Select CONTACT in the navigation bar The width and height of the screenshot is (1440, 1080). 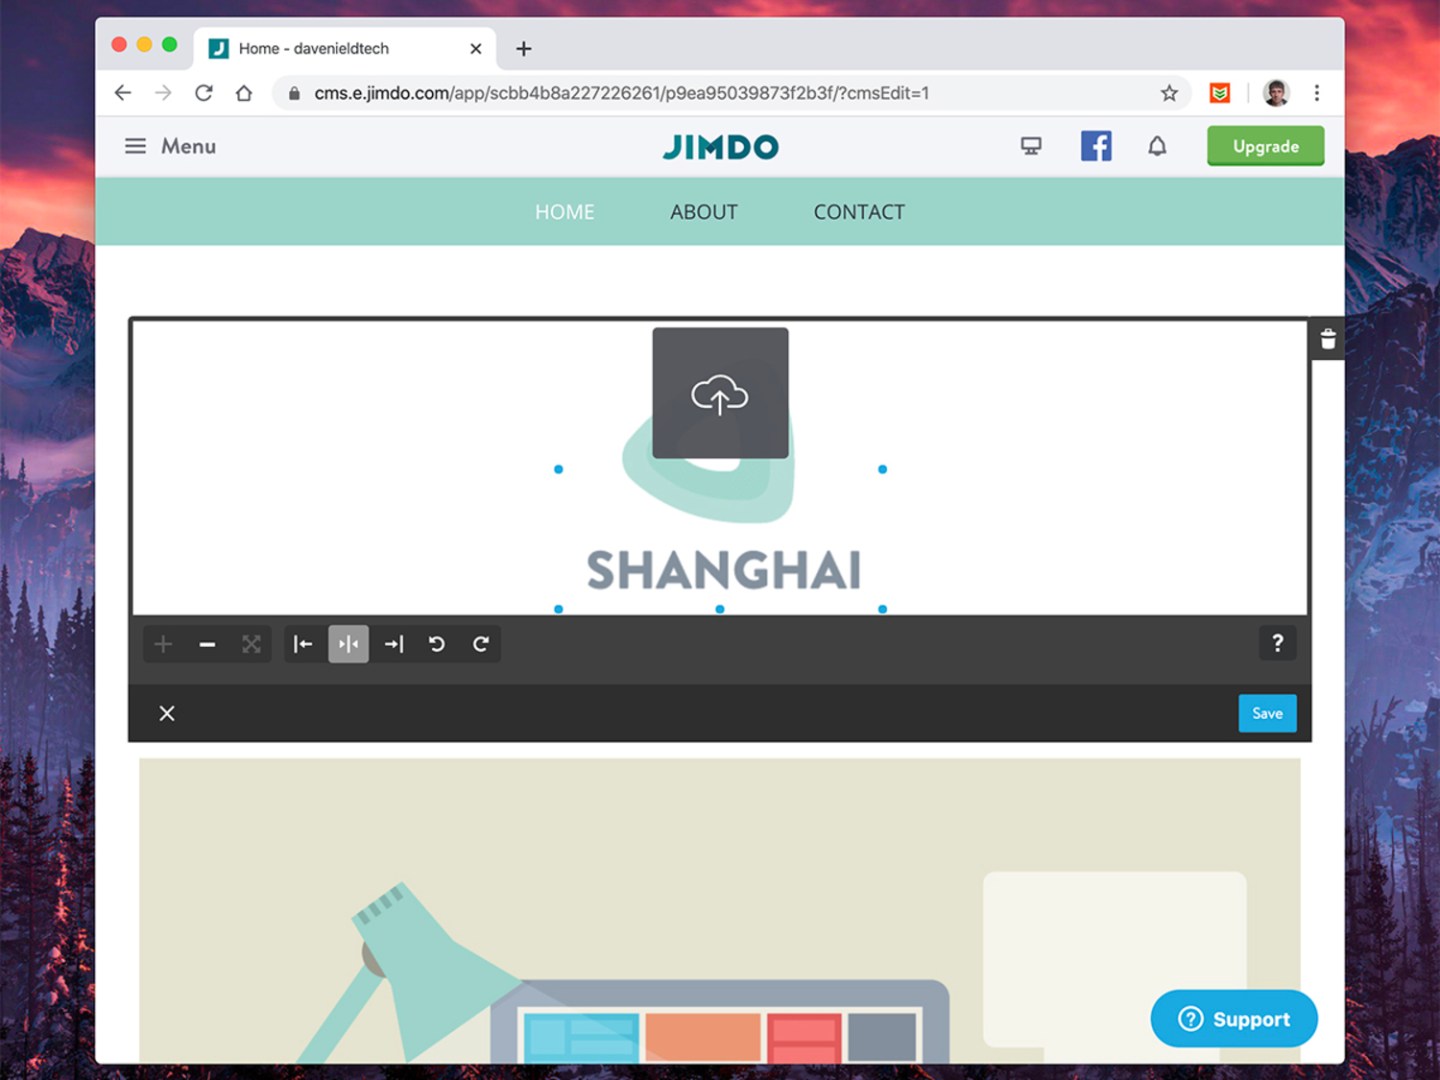858,212
